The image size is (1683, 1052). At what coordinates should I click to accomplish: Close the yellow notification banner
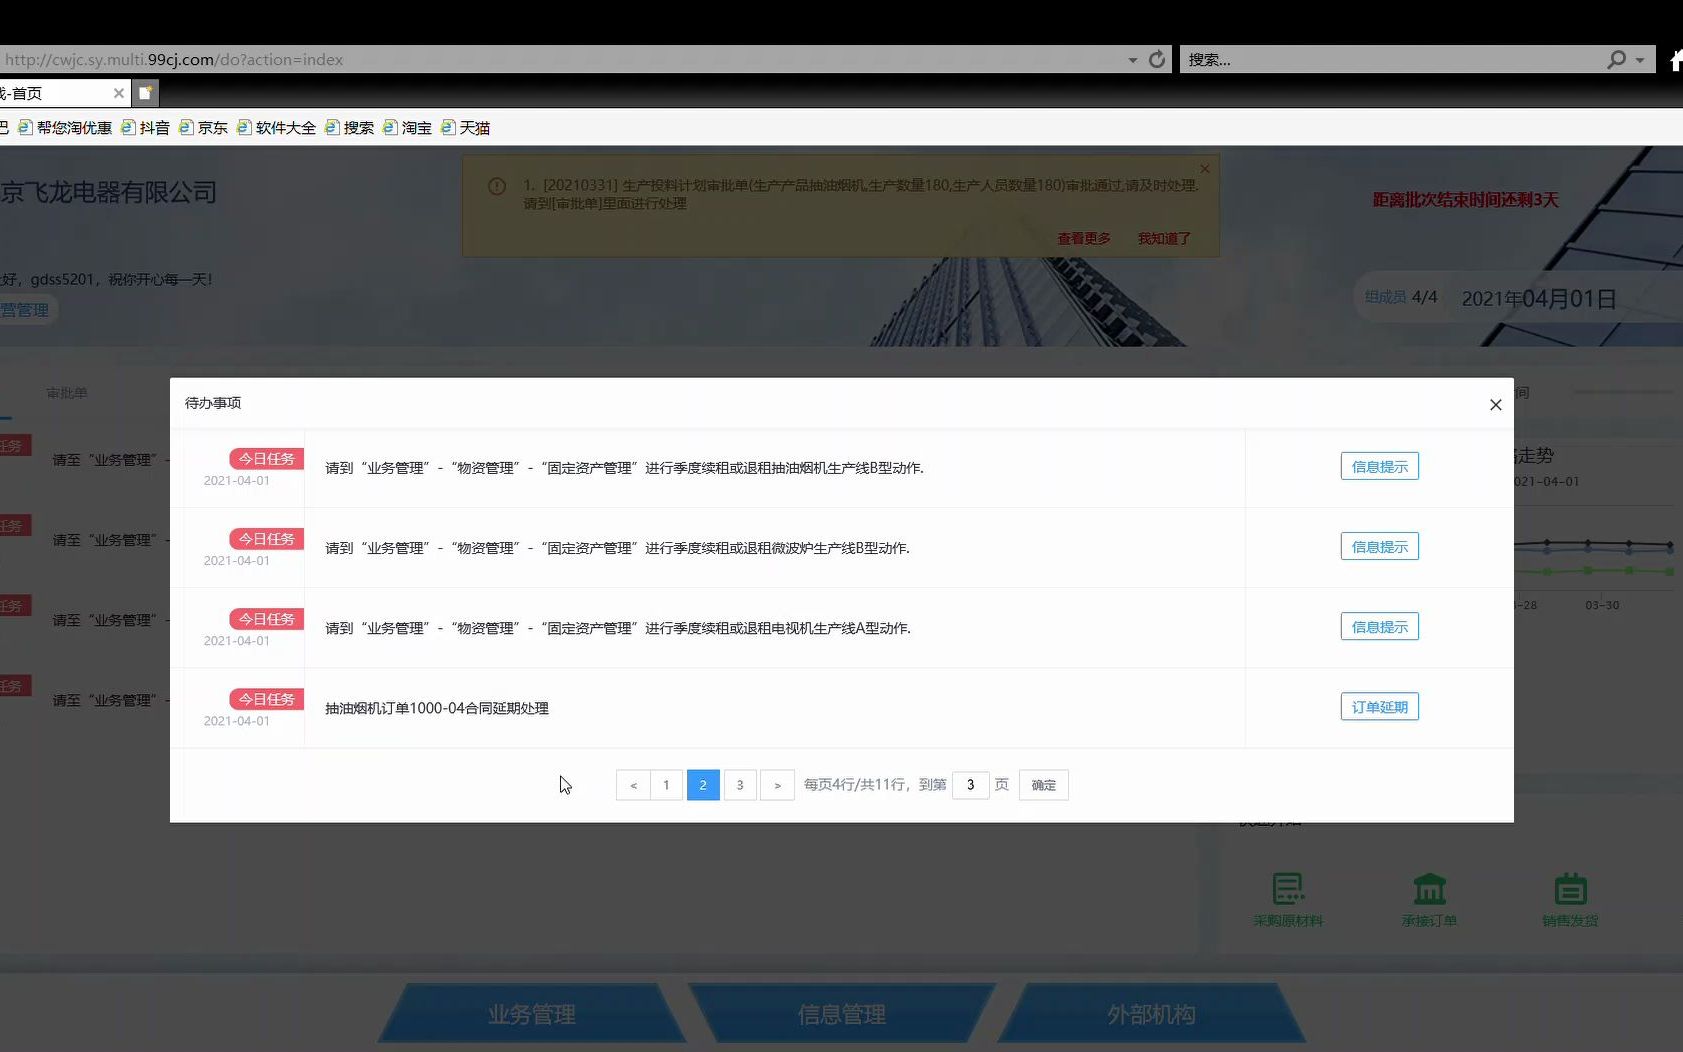point(1205,168)
